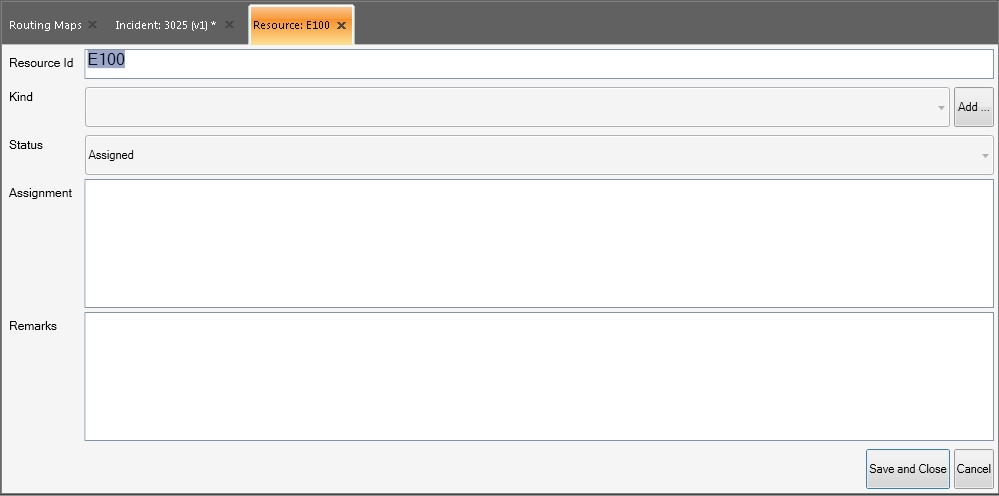The height and width of the screenshot is (496, 999).
Task: Click the Resource Id field containing E100
Action: pyautogui.click(x=539, y=64)
